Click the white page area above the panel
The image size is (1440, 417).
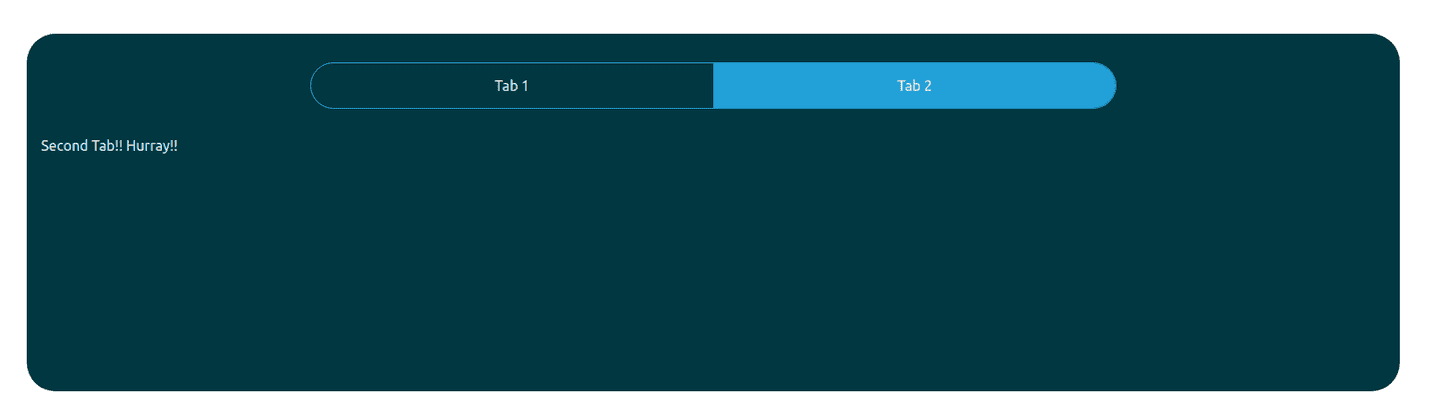(x=712, y=15)
